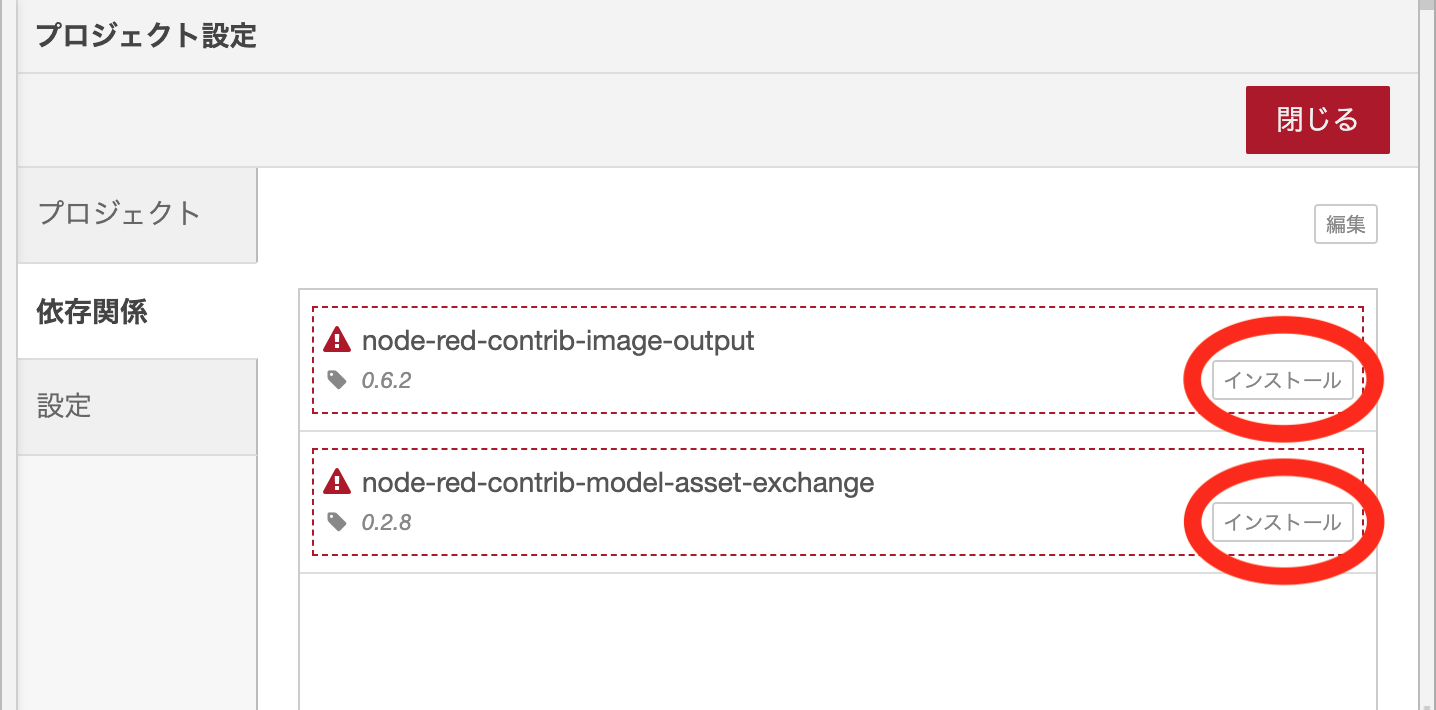Click the tag icon next to version 0.6.2
The image size is (1436, 710).
point(337,380)
